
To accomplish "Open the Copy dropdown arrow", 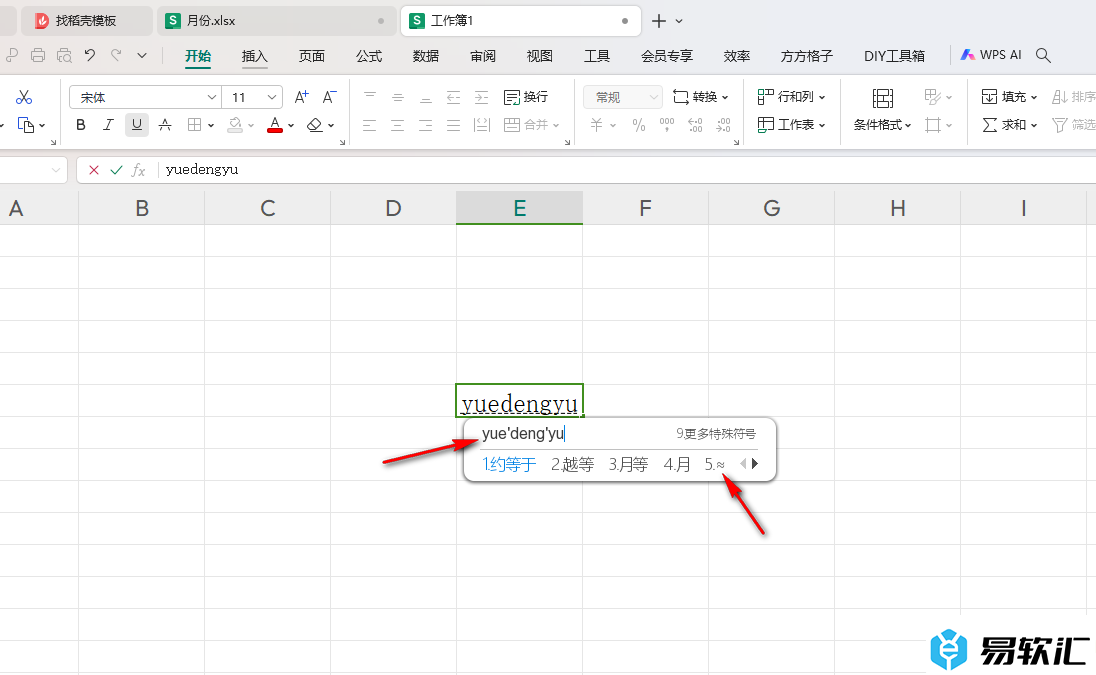I will [43, 126].
